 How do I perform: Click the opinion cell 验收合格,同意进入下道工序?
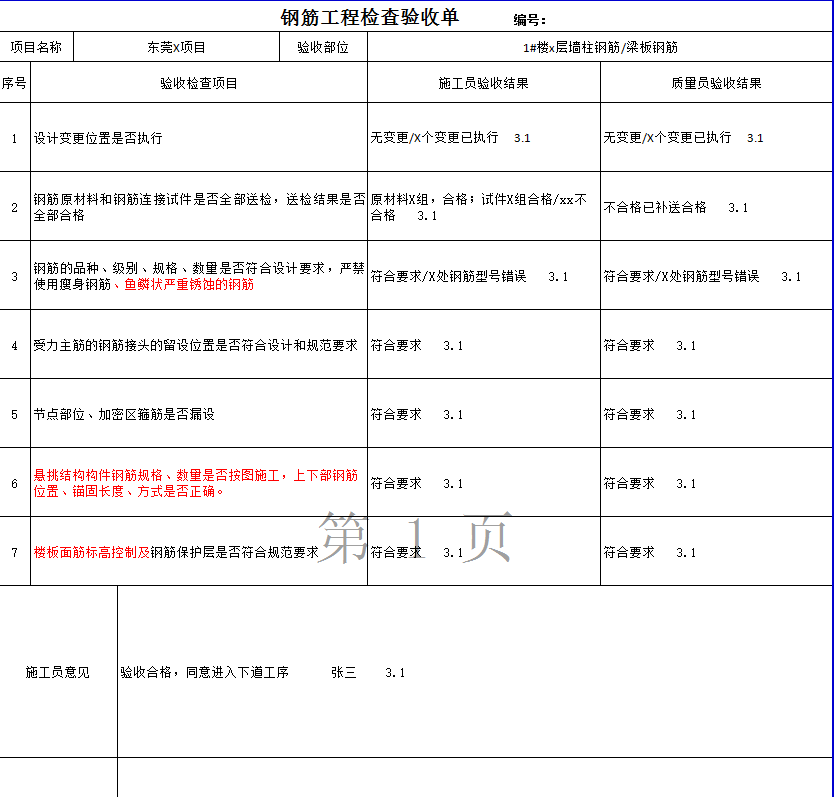[x=475, y=672]
